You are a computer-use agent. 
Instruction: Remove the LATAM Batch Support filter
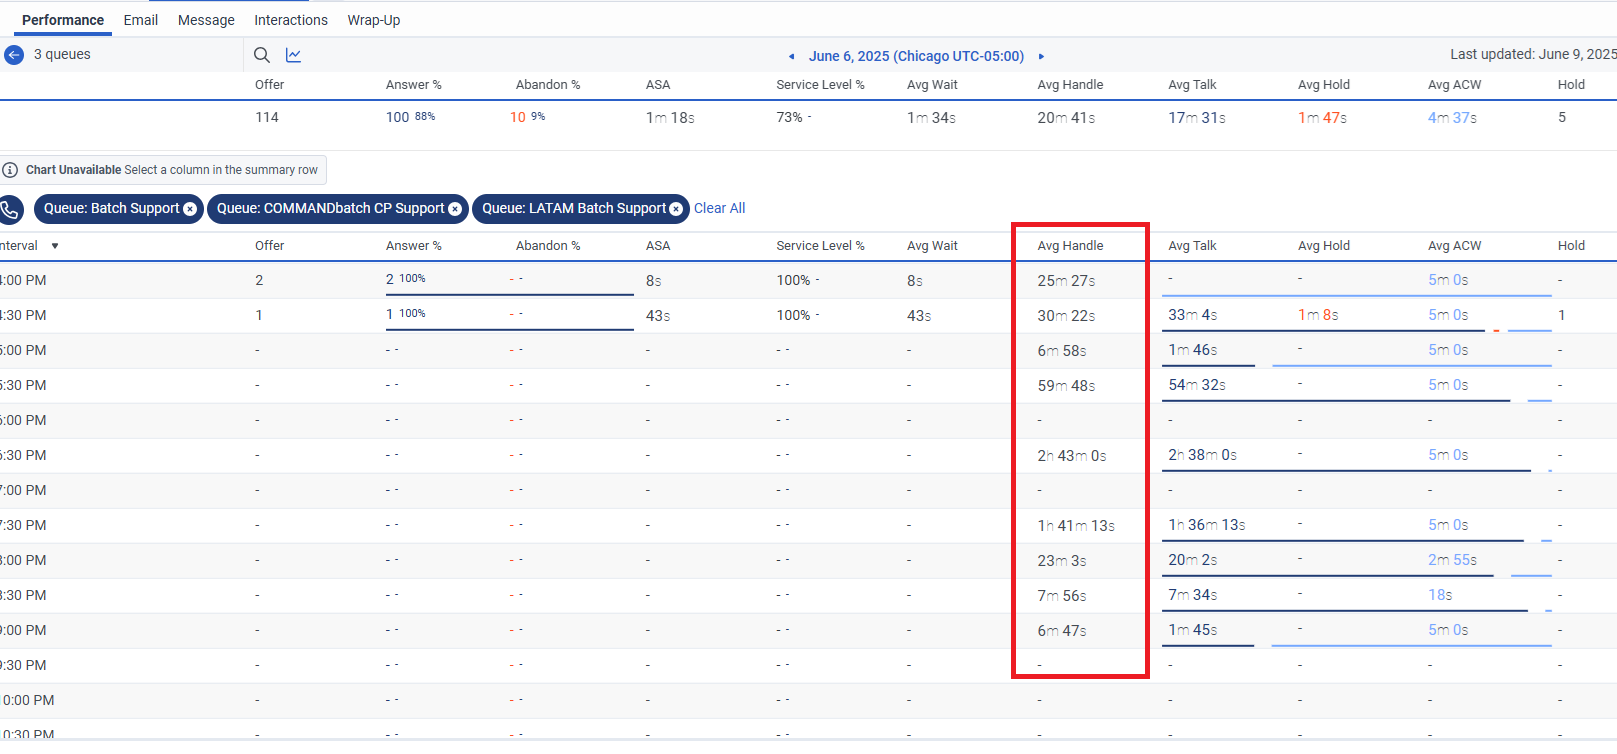tap(676, 209)
